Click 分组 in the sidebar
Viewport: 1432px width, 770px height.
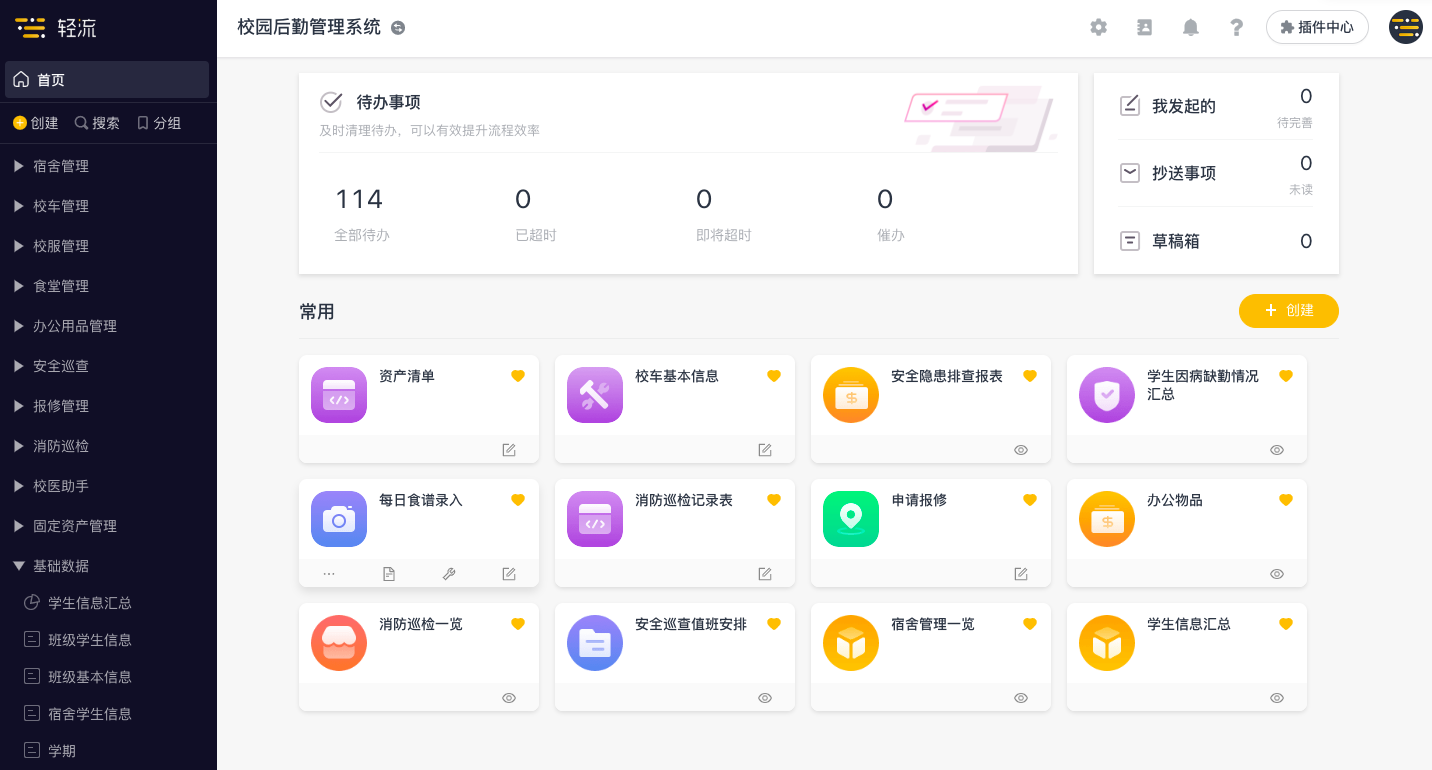[x=158, y=123]
